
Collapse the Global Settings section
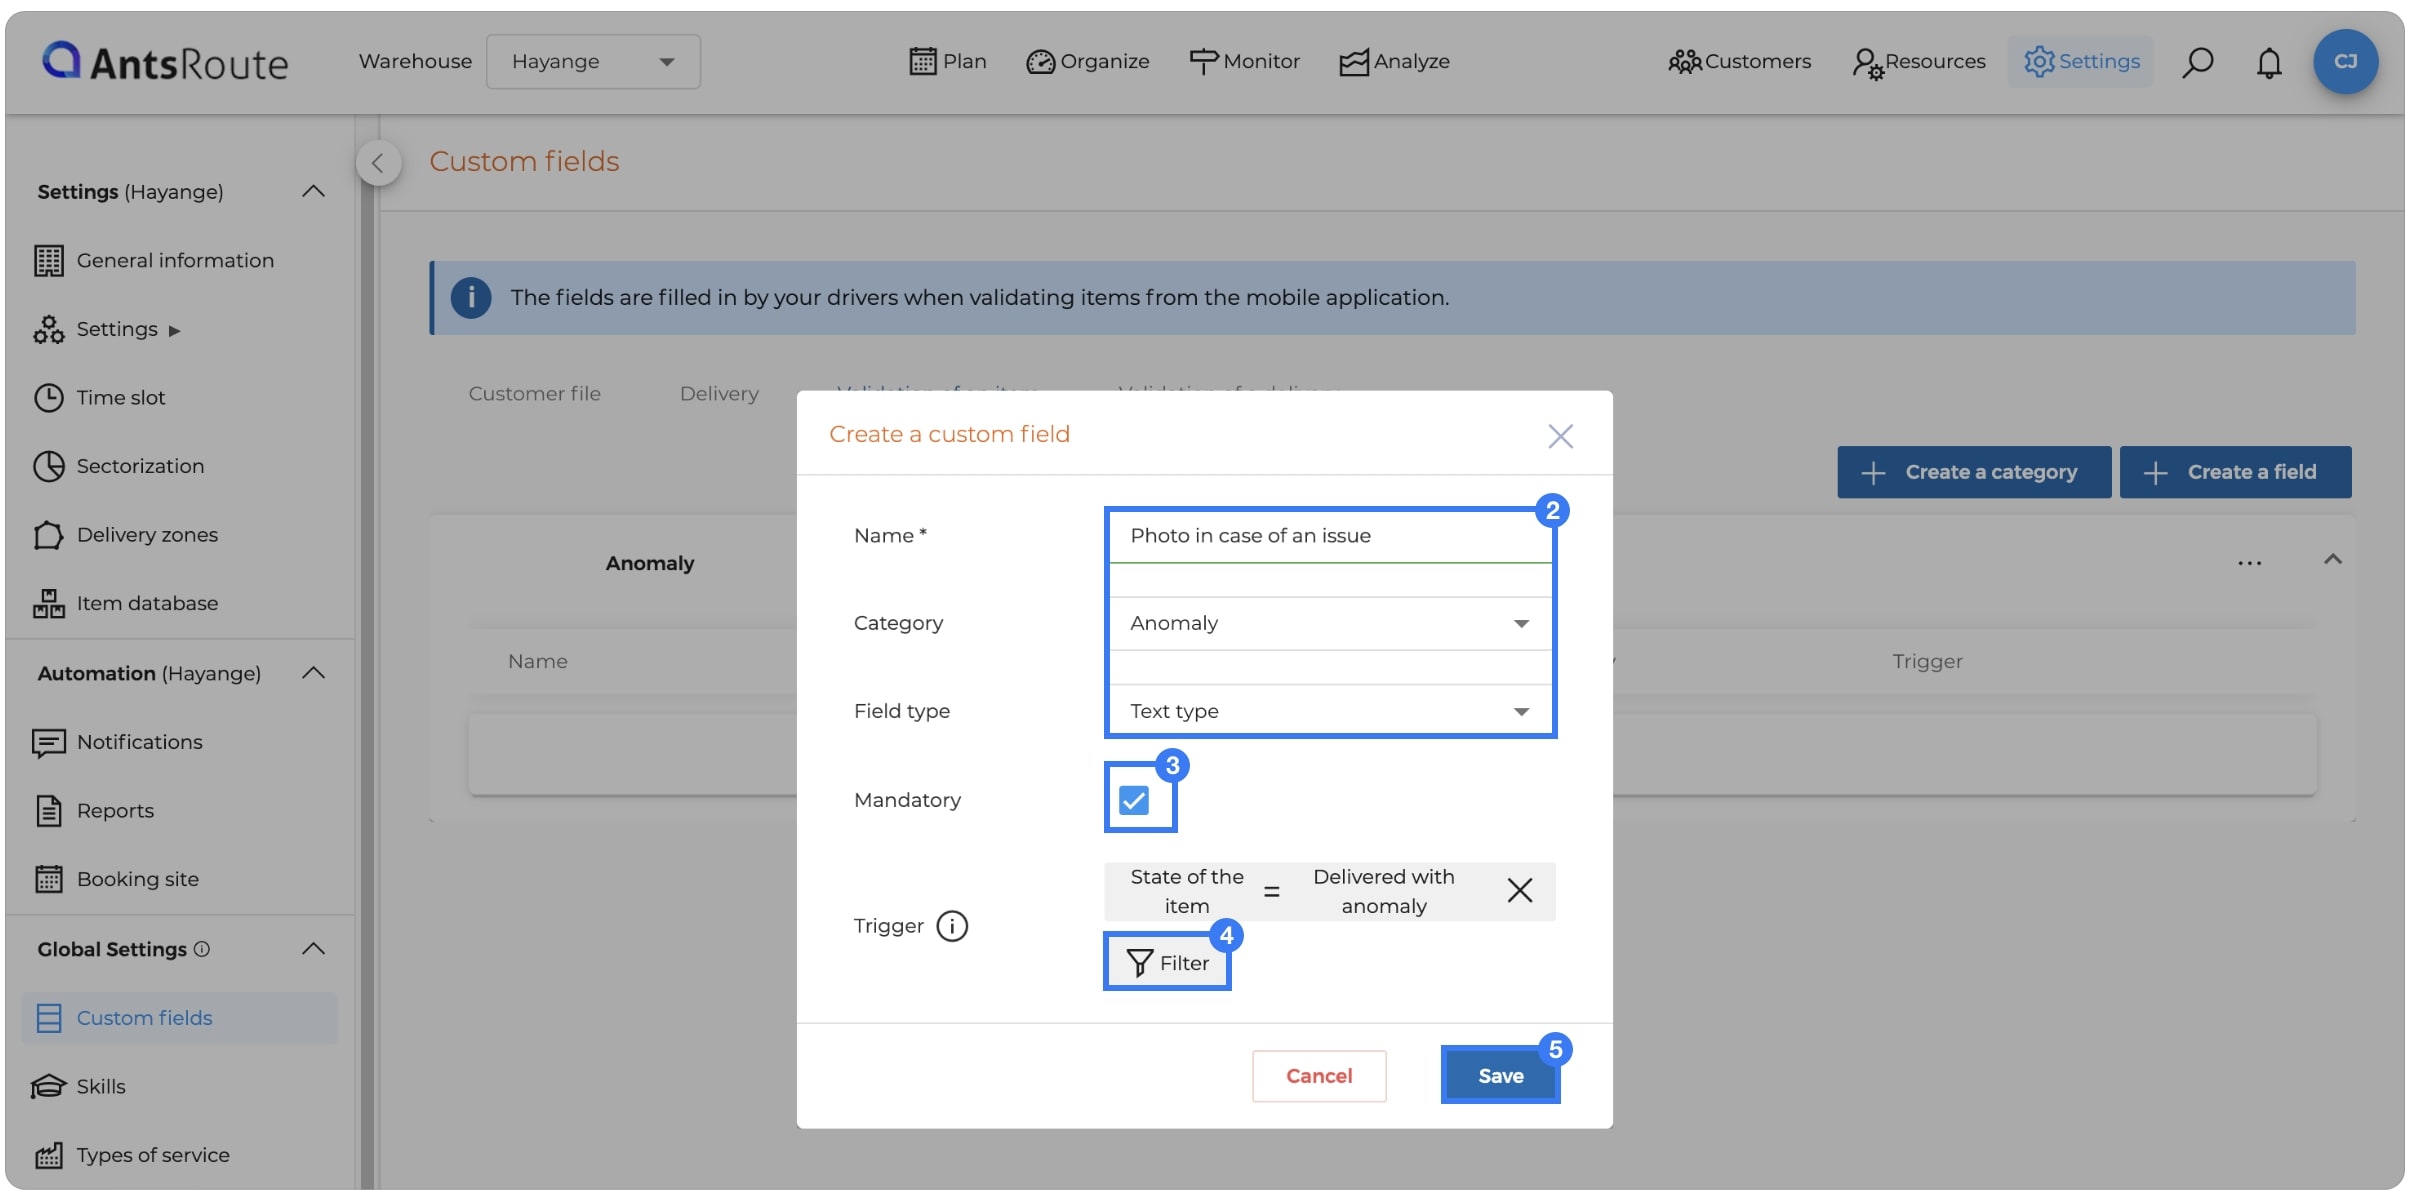[x=313, y=949]
